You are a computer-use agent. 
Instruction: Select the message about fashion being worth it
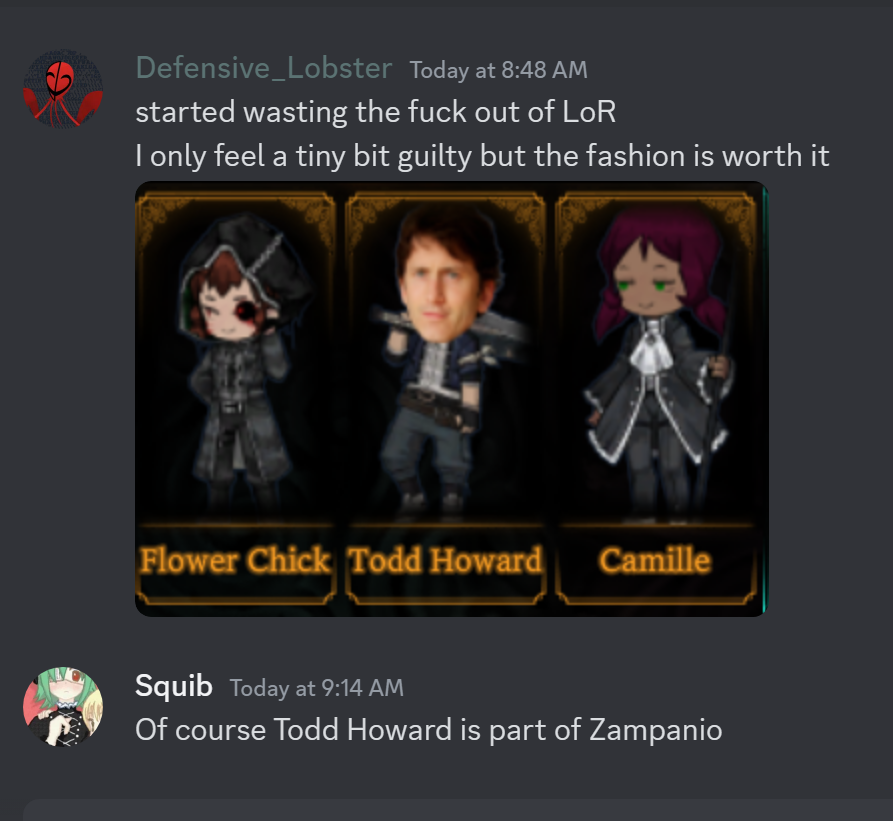[482, 156]
